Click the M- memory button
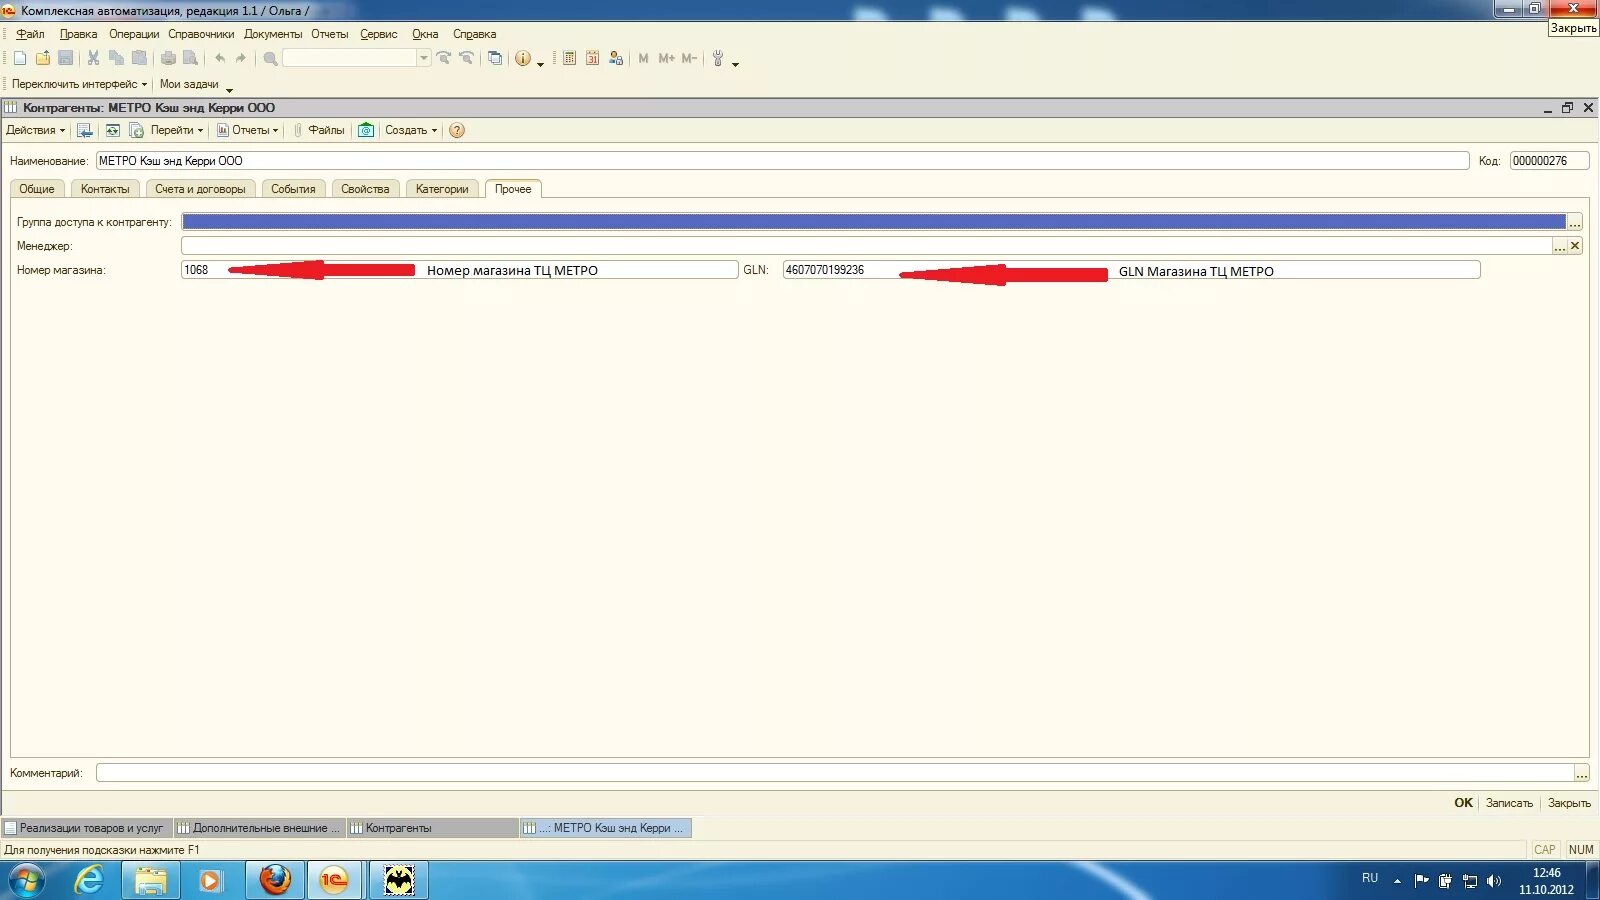This screenshot has height=900, width=1600. [689, 58]
